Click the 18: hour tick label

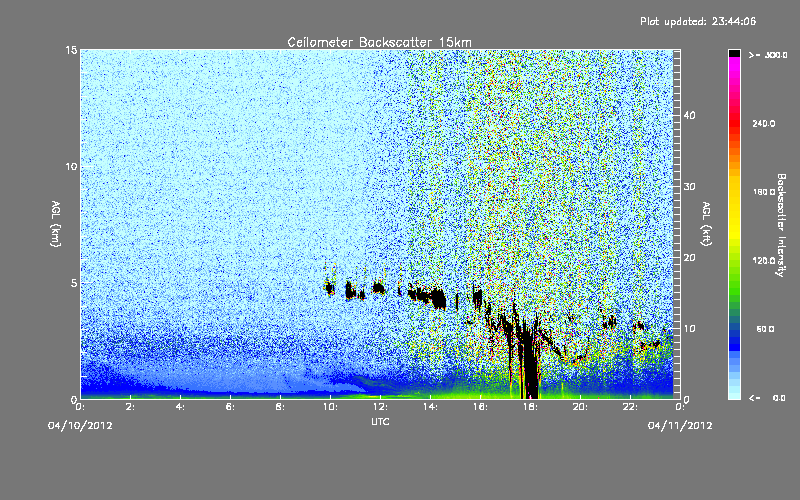pos(530,407)
